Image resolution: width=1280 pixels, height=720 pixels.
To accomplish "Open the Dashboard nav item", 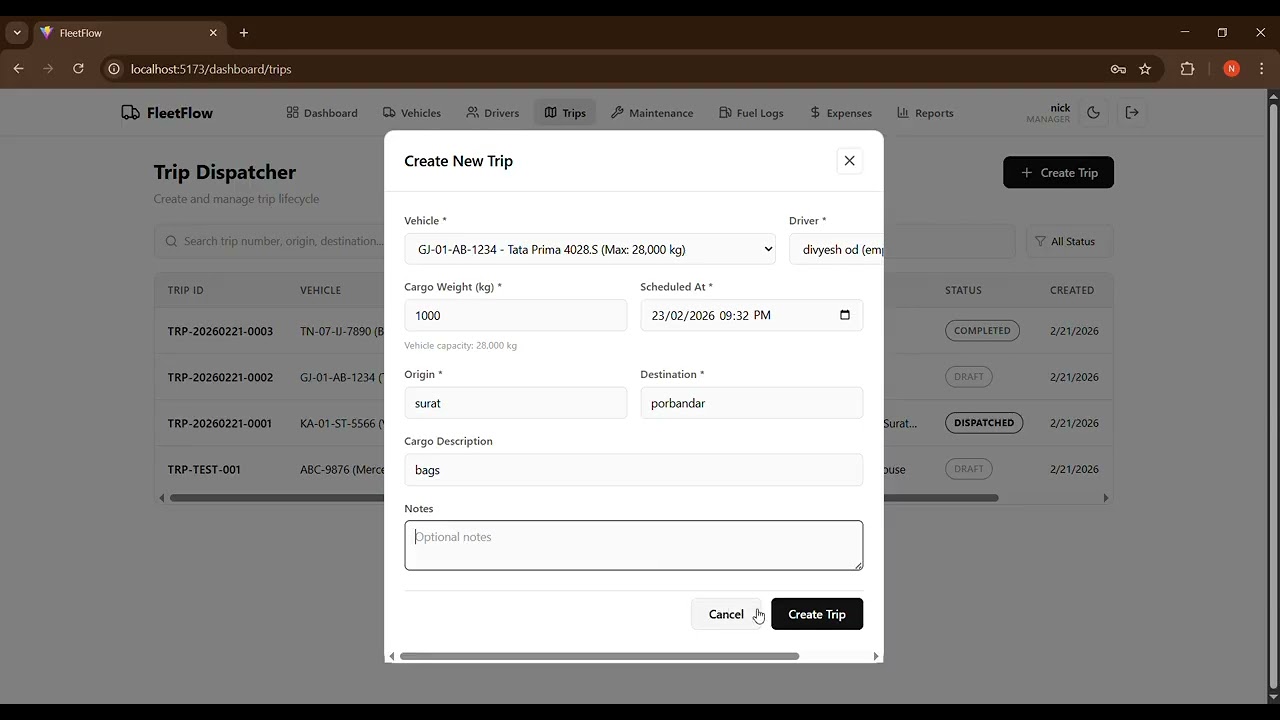I will click(x=322, y=113).
